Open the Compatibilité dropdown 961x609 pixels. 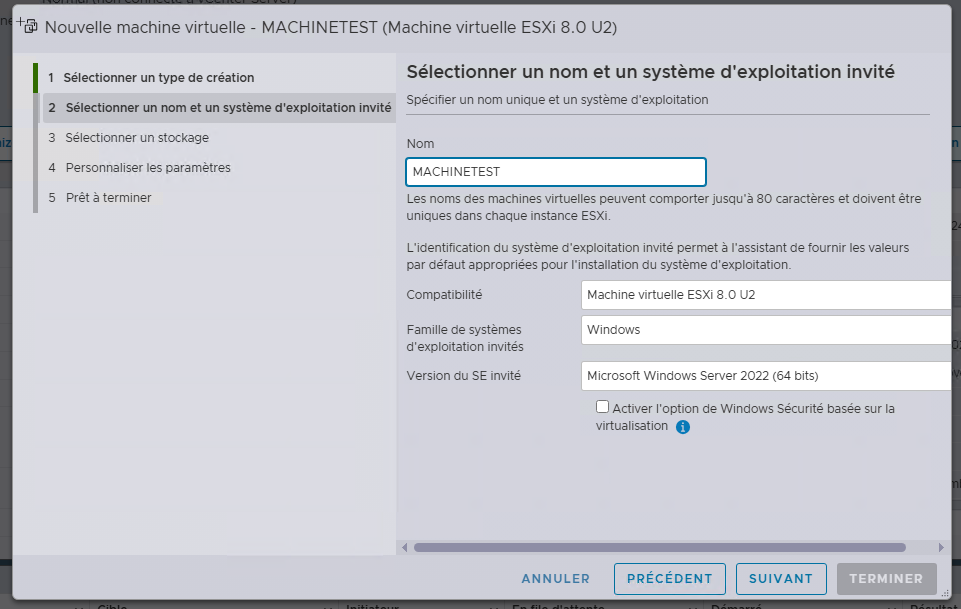pos(766,294)
